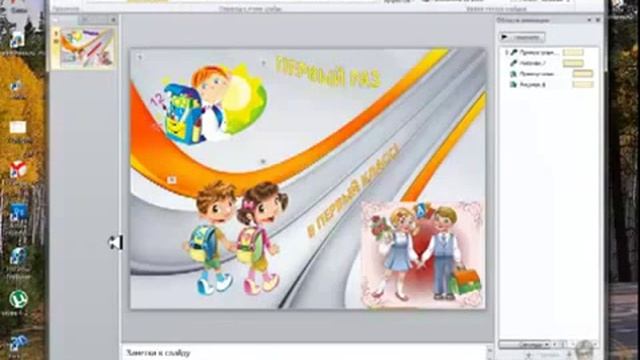Open the animation pane options dropdown arrow
The image size is (640, 360).
pyautogui.click(x=589, y=20)
